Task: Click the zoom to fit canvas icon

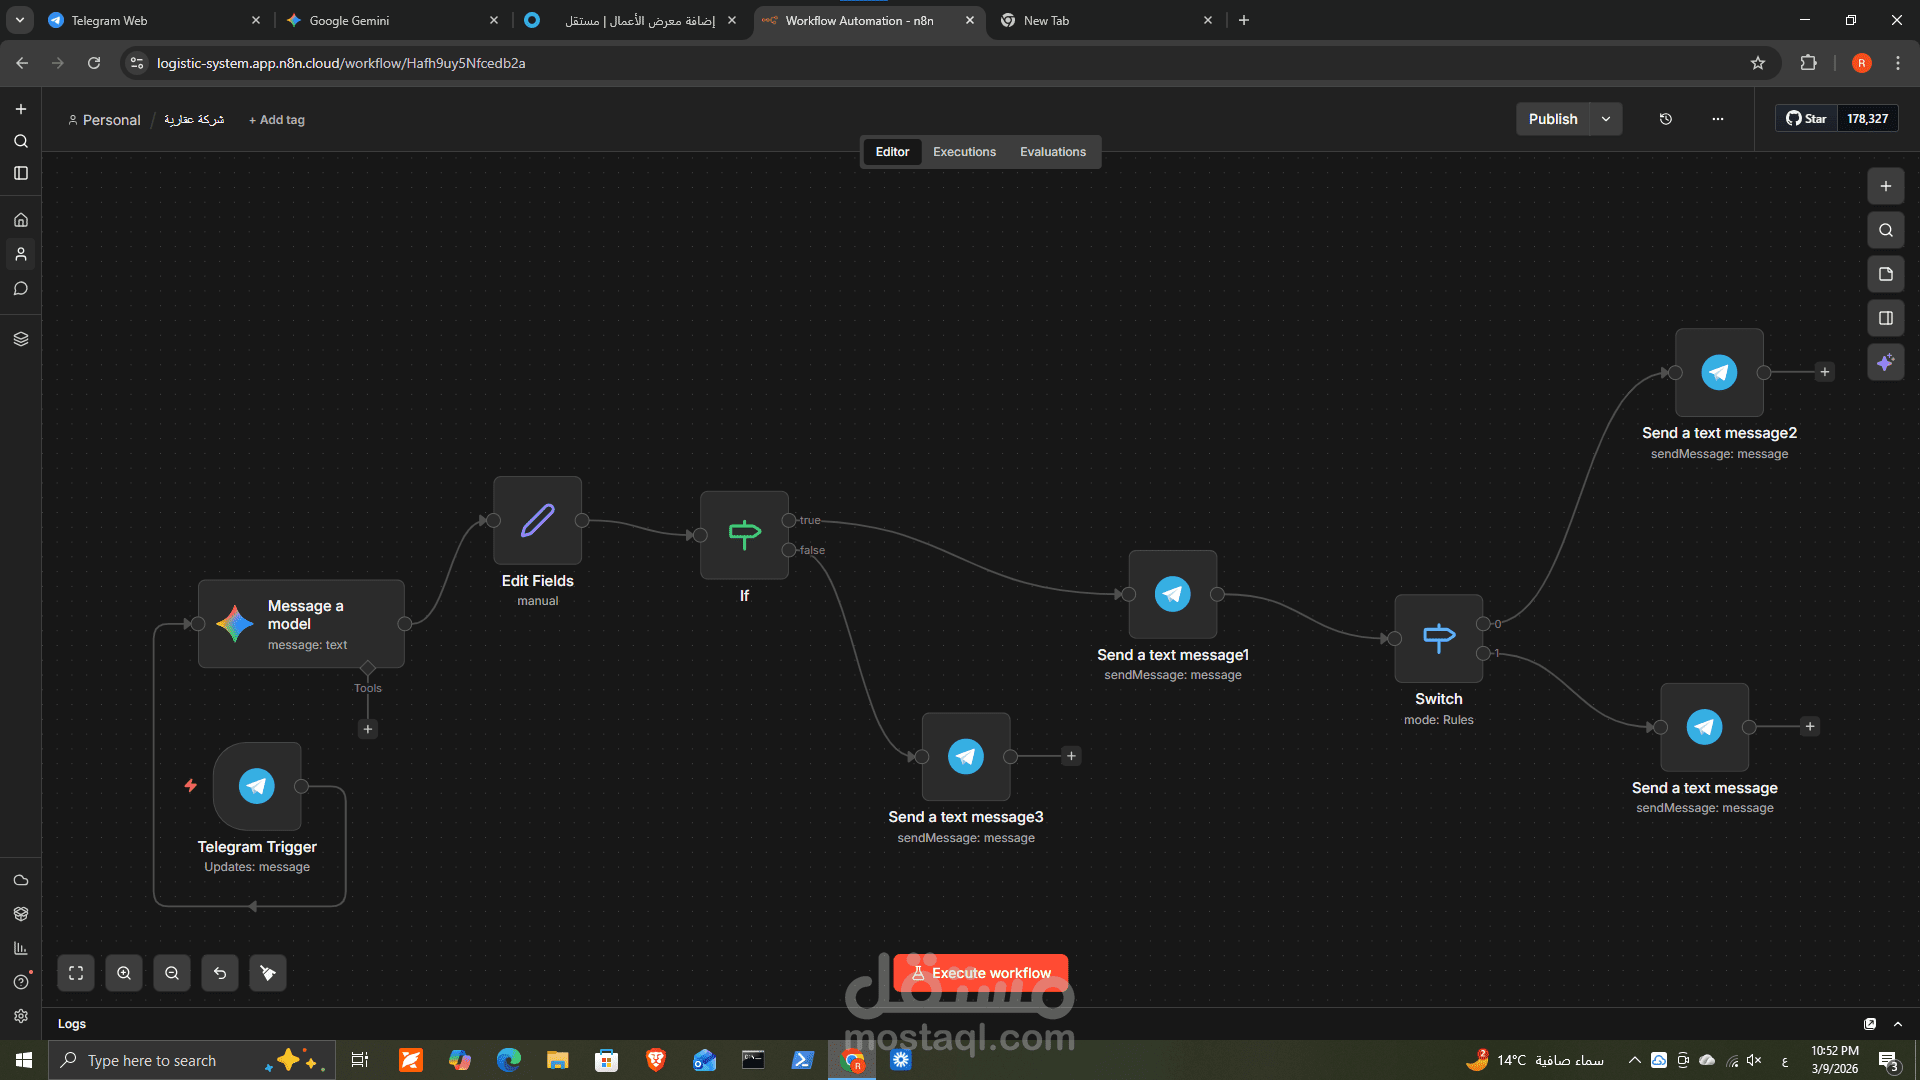Action: pos(76,973)
